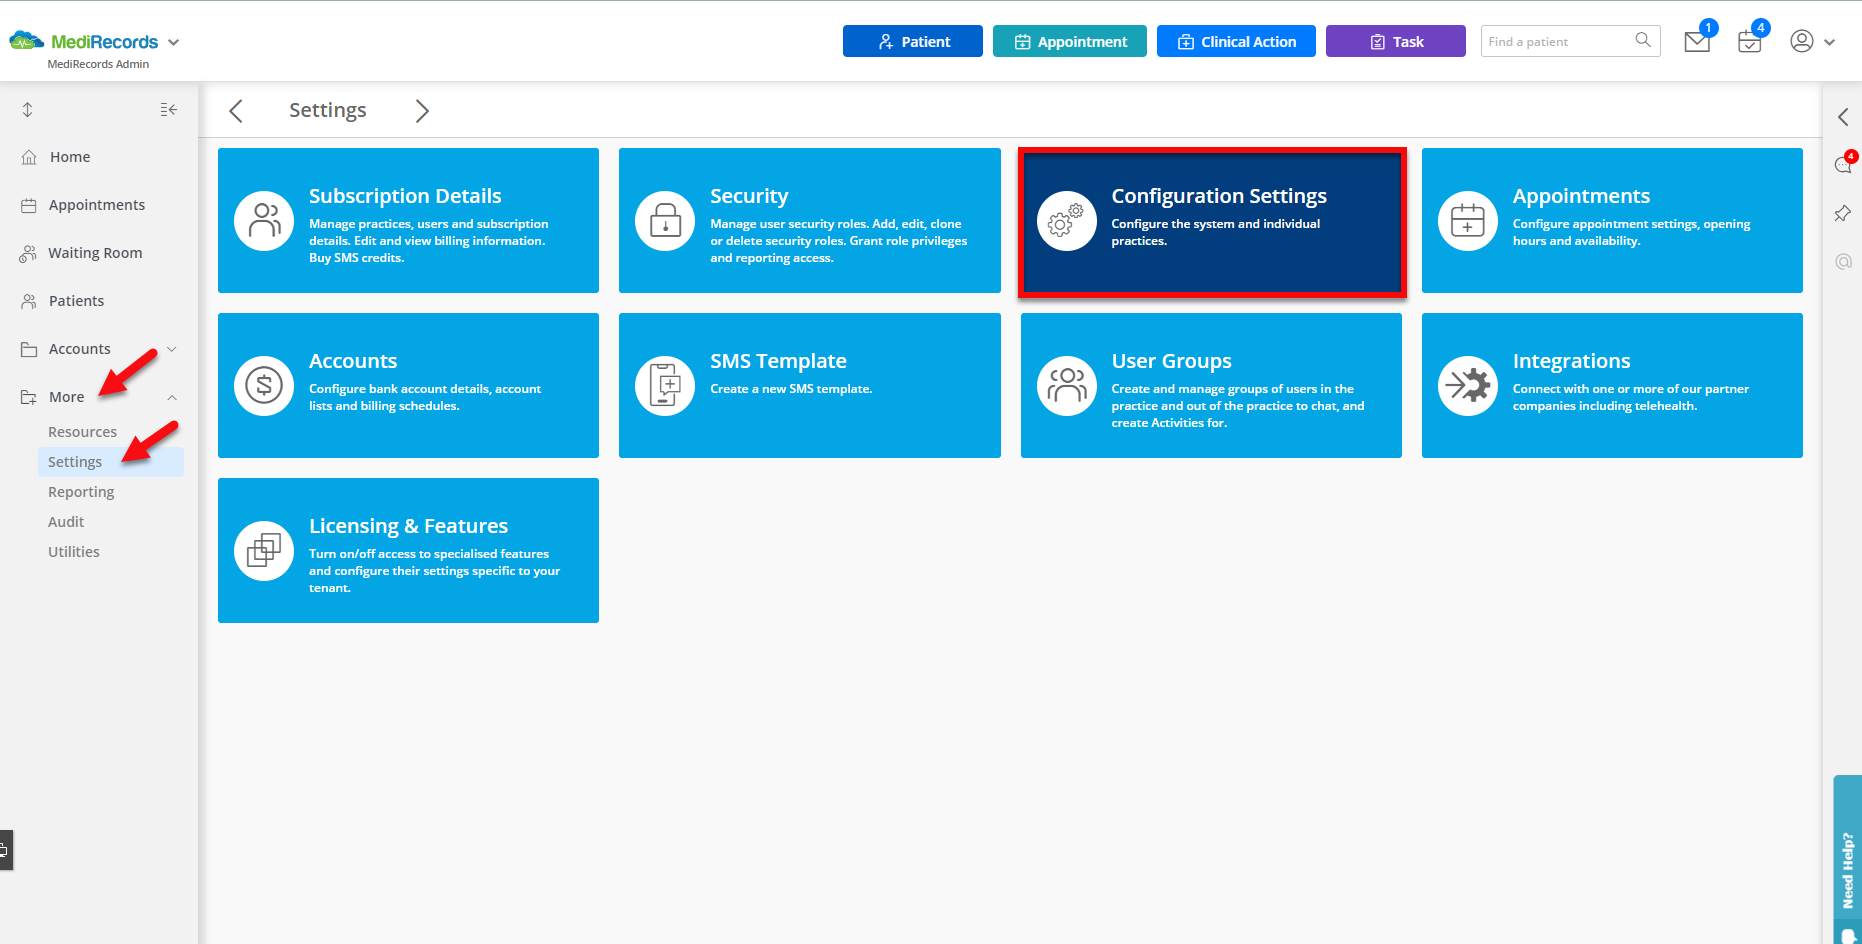Screen dimensions: 1862x944
Task: Open the Configuration Settings tile
Action: [1211, 221]
